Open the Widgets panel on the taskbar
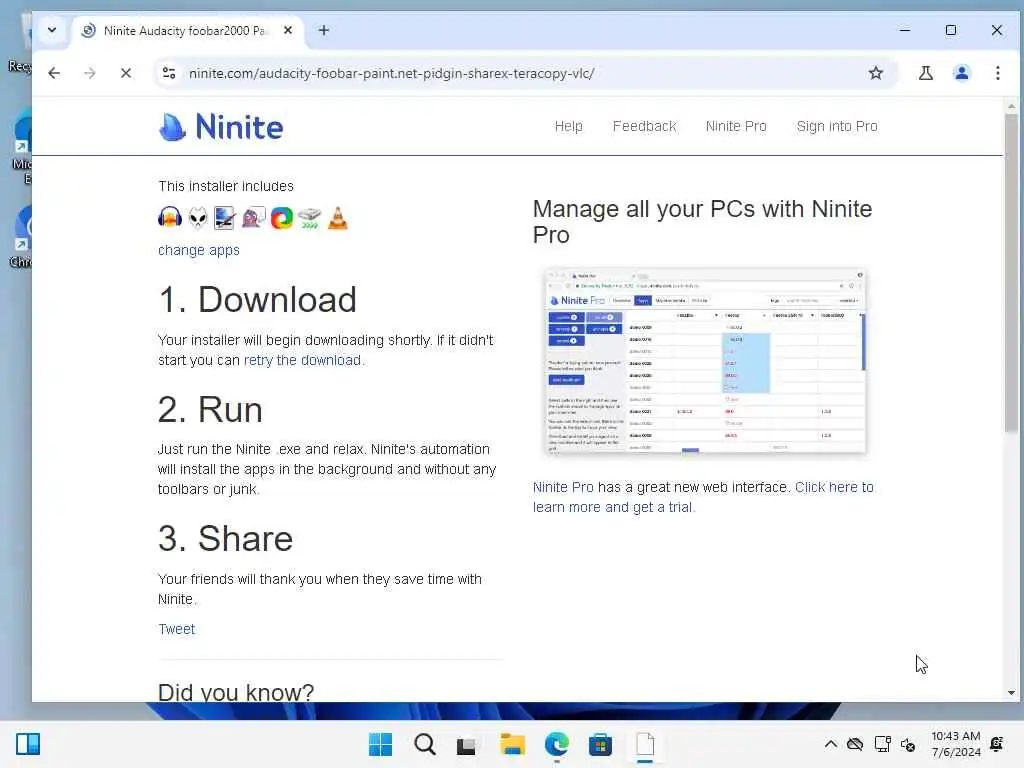The height and width of the screenshot is (768, 1024). (28, 744)
